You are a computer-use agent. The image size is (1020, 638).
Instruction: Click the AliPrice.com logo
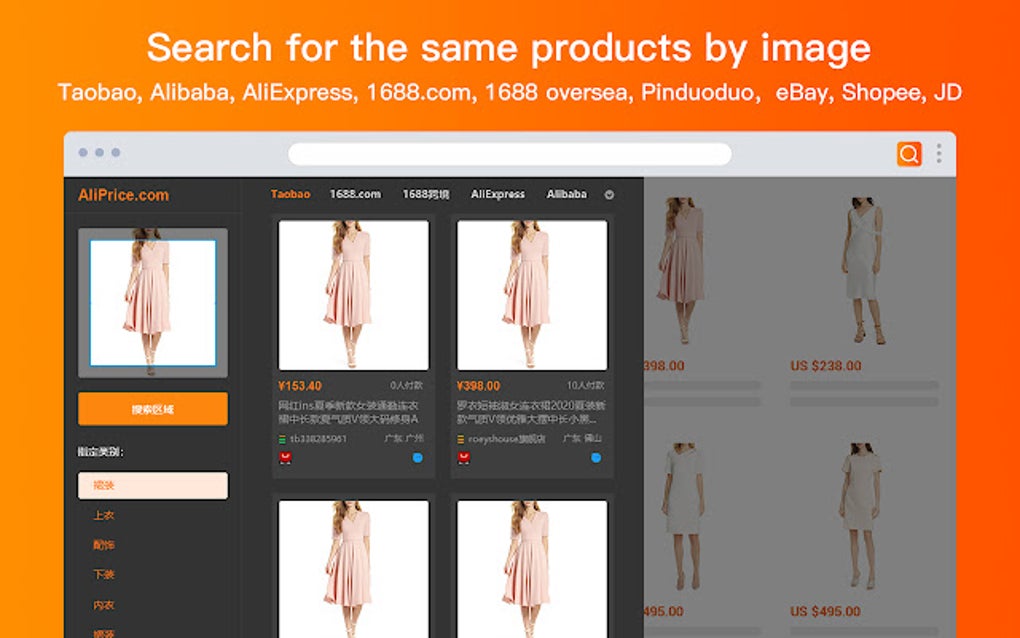[122, 195]
